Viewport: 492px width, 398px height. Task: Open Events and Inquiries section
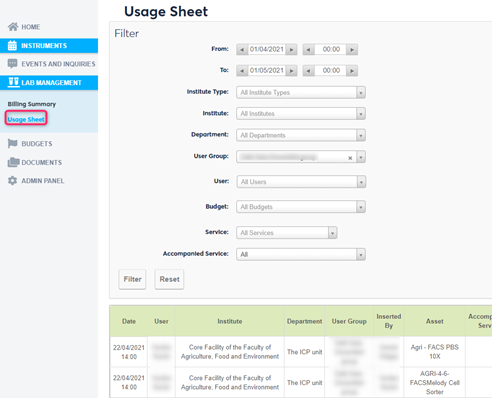[x=58, y=64]
